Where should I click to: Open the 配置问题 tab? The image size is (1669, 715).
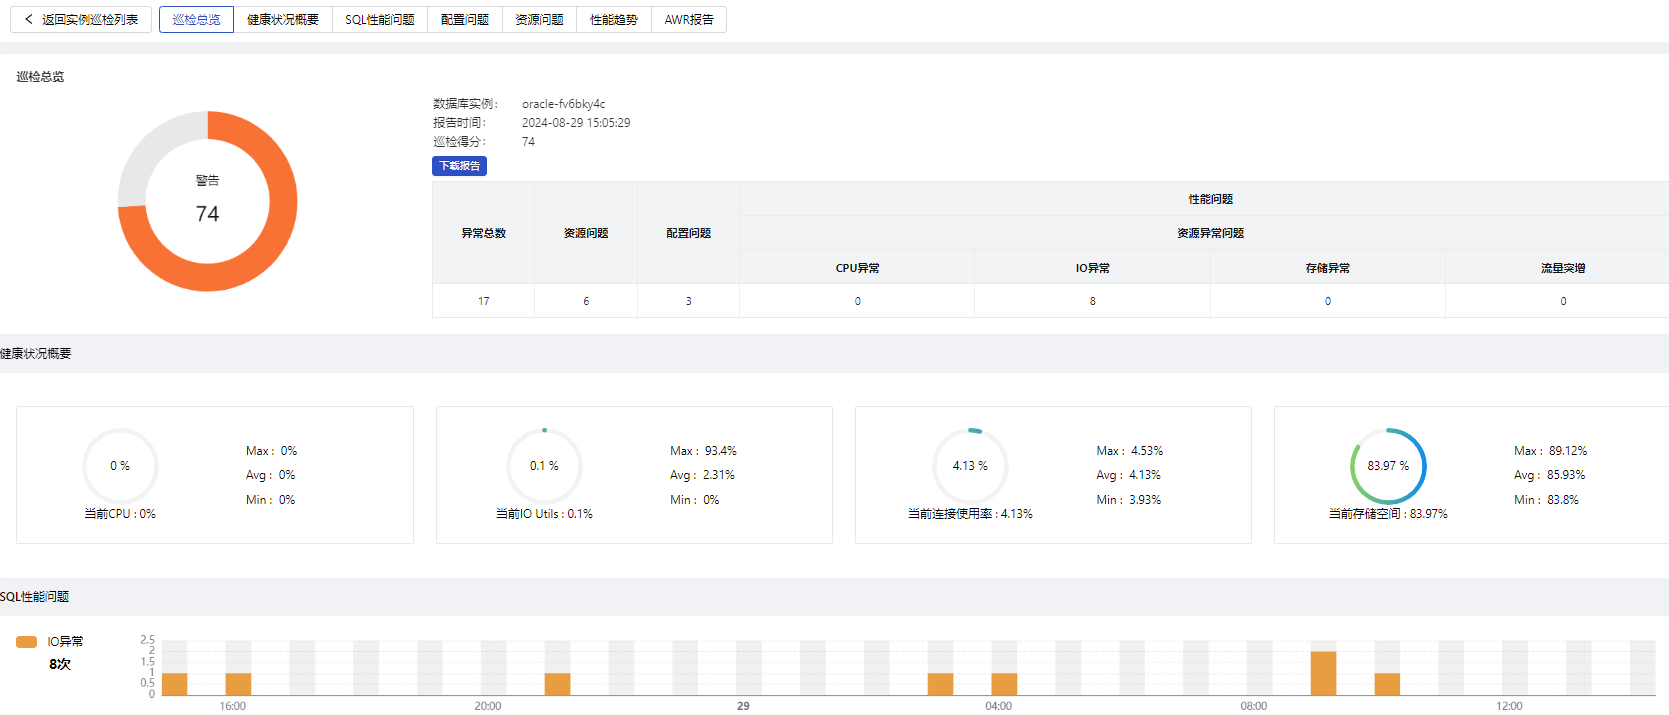coord(465,19)
